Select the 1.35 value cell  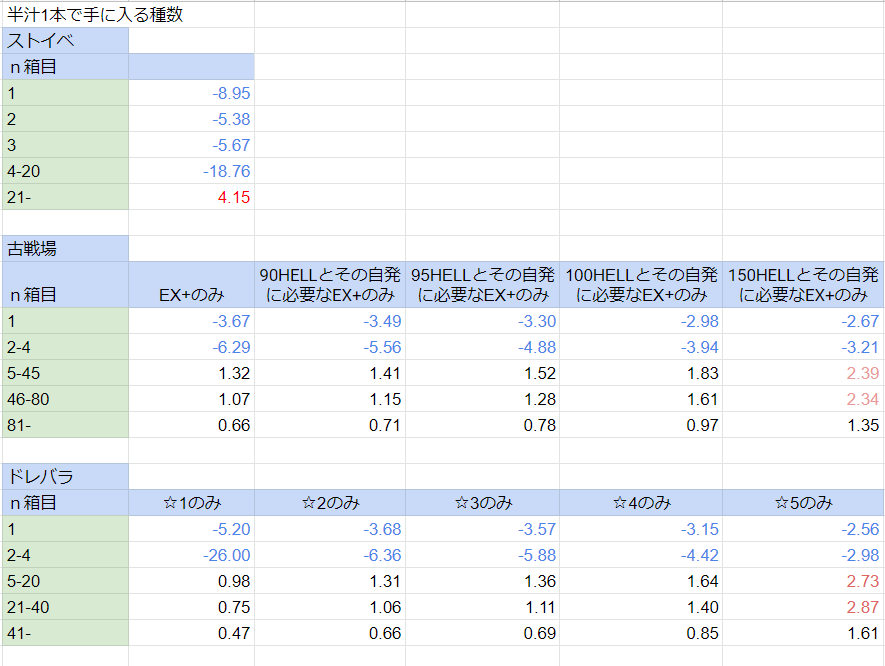[803, 424]
